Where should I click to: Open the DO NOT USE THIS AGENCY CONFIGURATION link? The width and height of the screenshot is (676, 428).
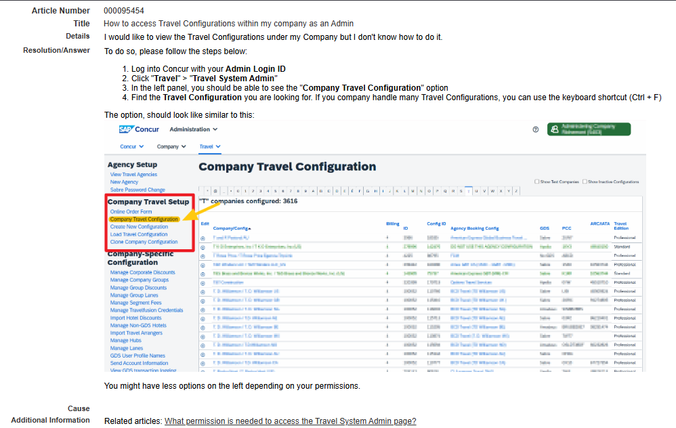click(x=491, y=247)
